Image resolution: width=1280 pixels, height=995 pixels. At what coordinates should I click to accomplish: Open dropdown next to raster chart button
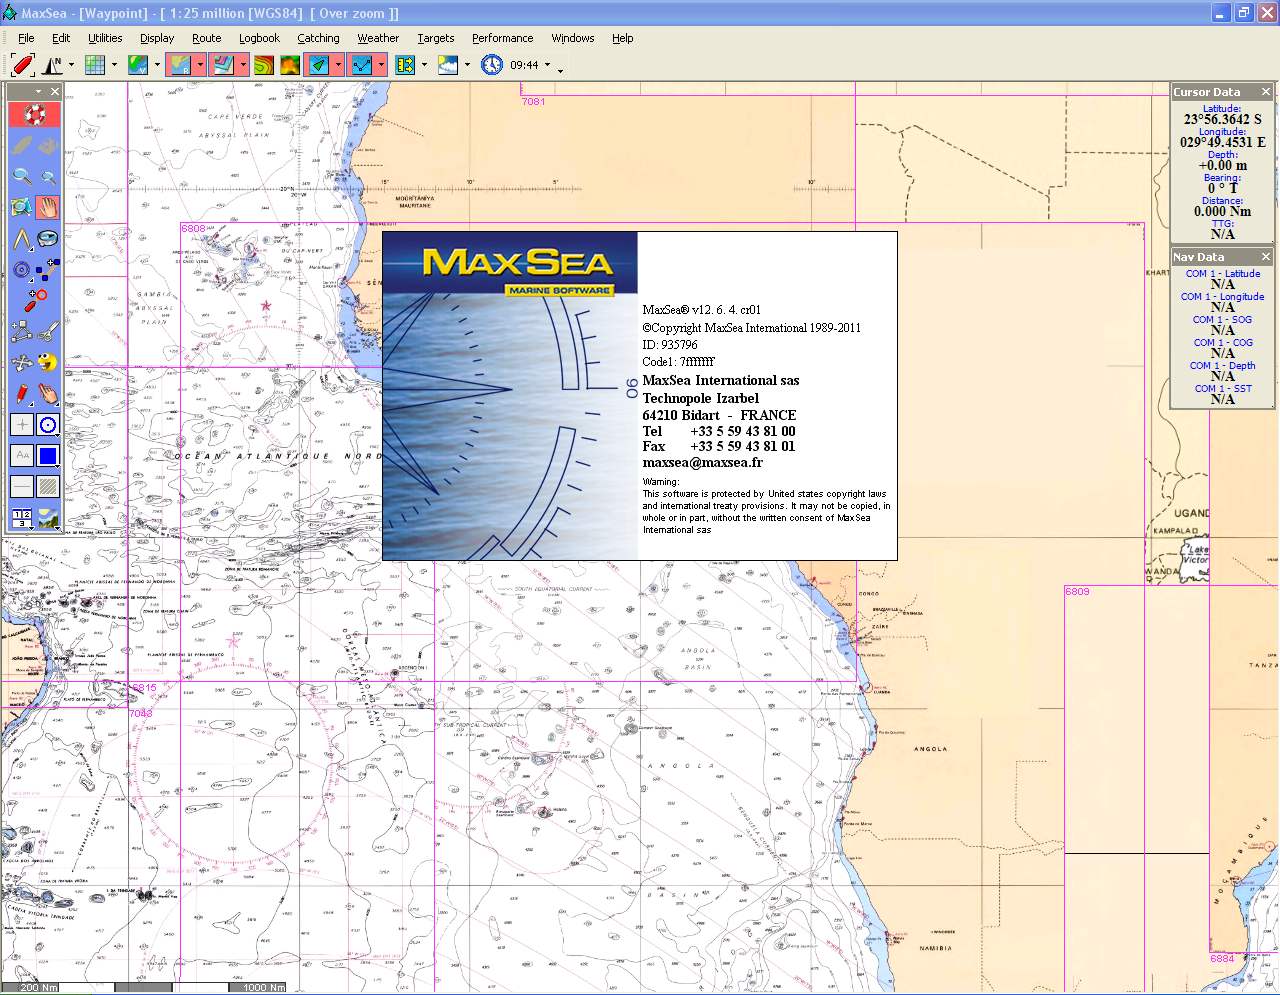[200, 65]
